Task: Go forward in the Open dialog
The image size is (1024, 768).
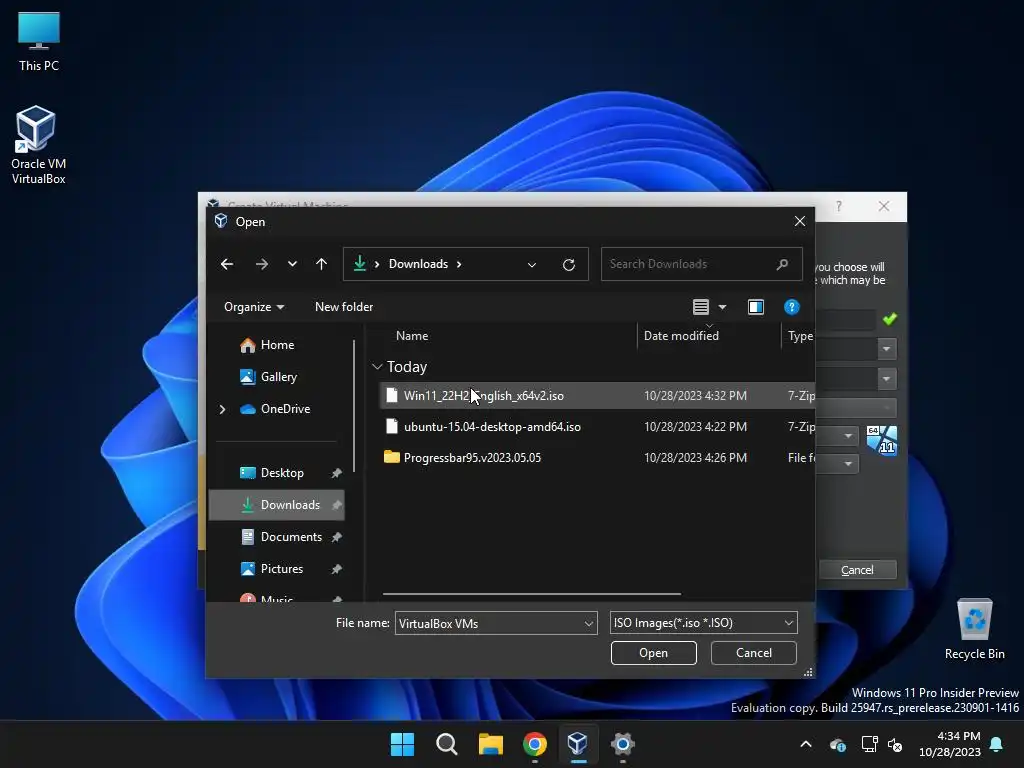Action: pos(262,264)
